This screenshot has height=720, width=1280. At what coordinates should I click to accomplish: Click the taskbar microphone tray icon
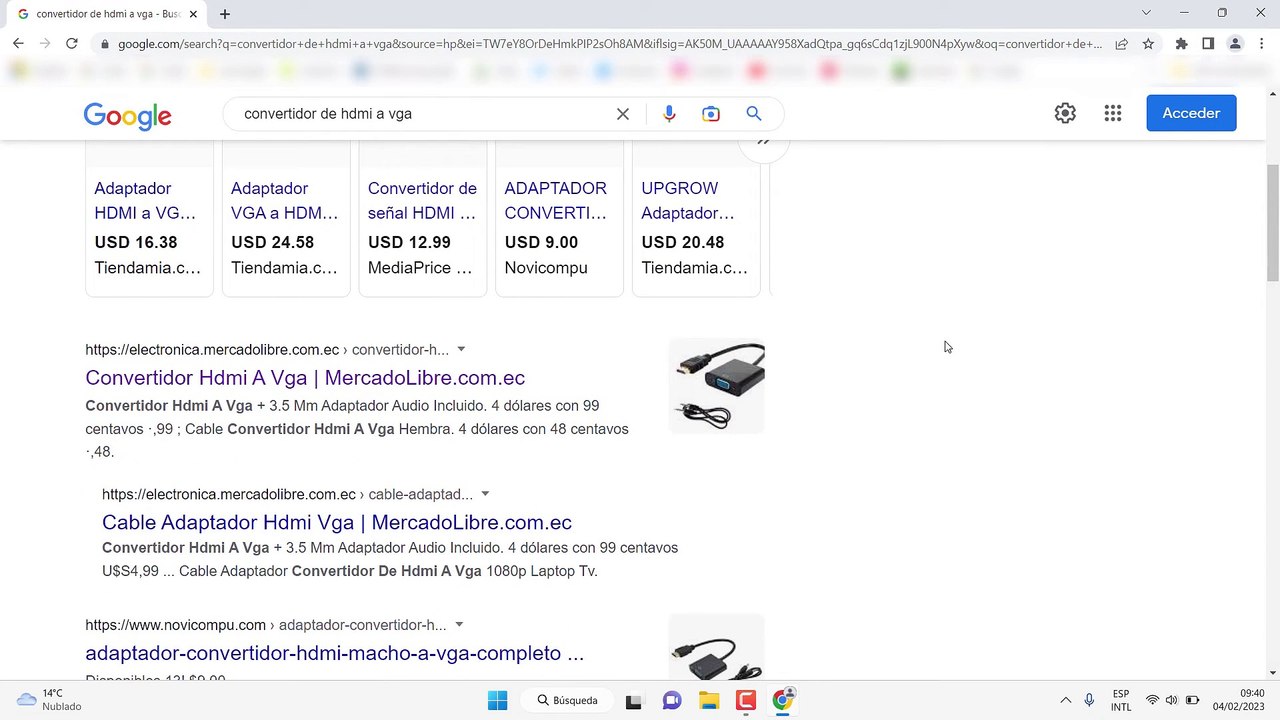coord(1089,700)
